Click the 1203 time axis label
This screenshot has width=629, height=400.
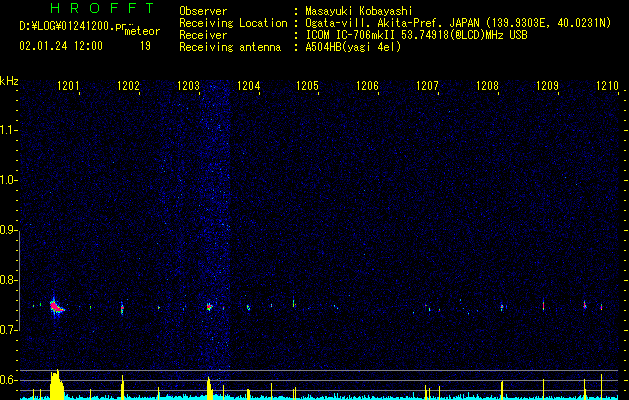[x=188, y=85]
